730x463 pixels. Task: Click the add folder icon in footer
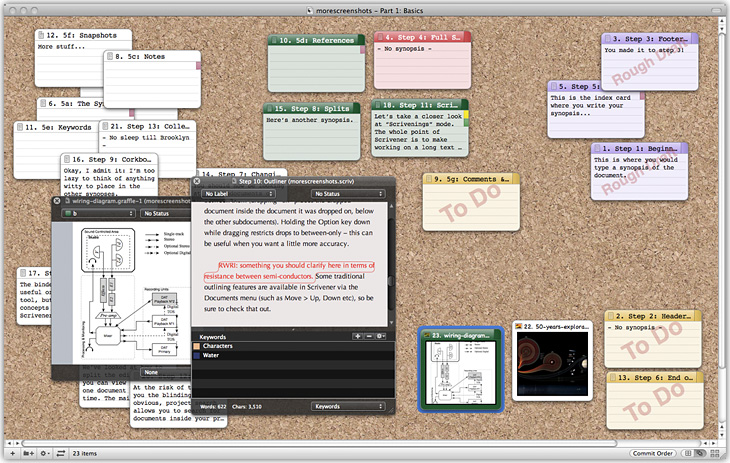[27, 453]
